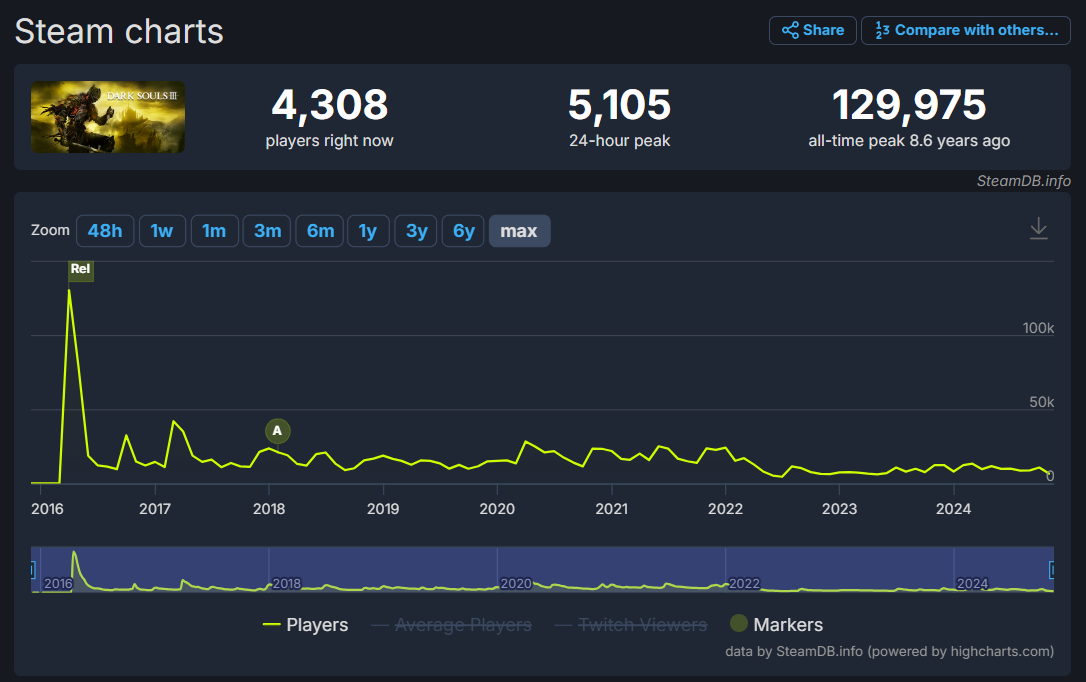Open Compare with others dialog

click(965, 30)
